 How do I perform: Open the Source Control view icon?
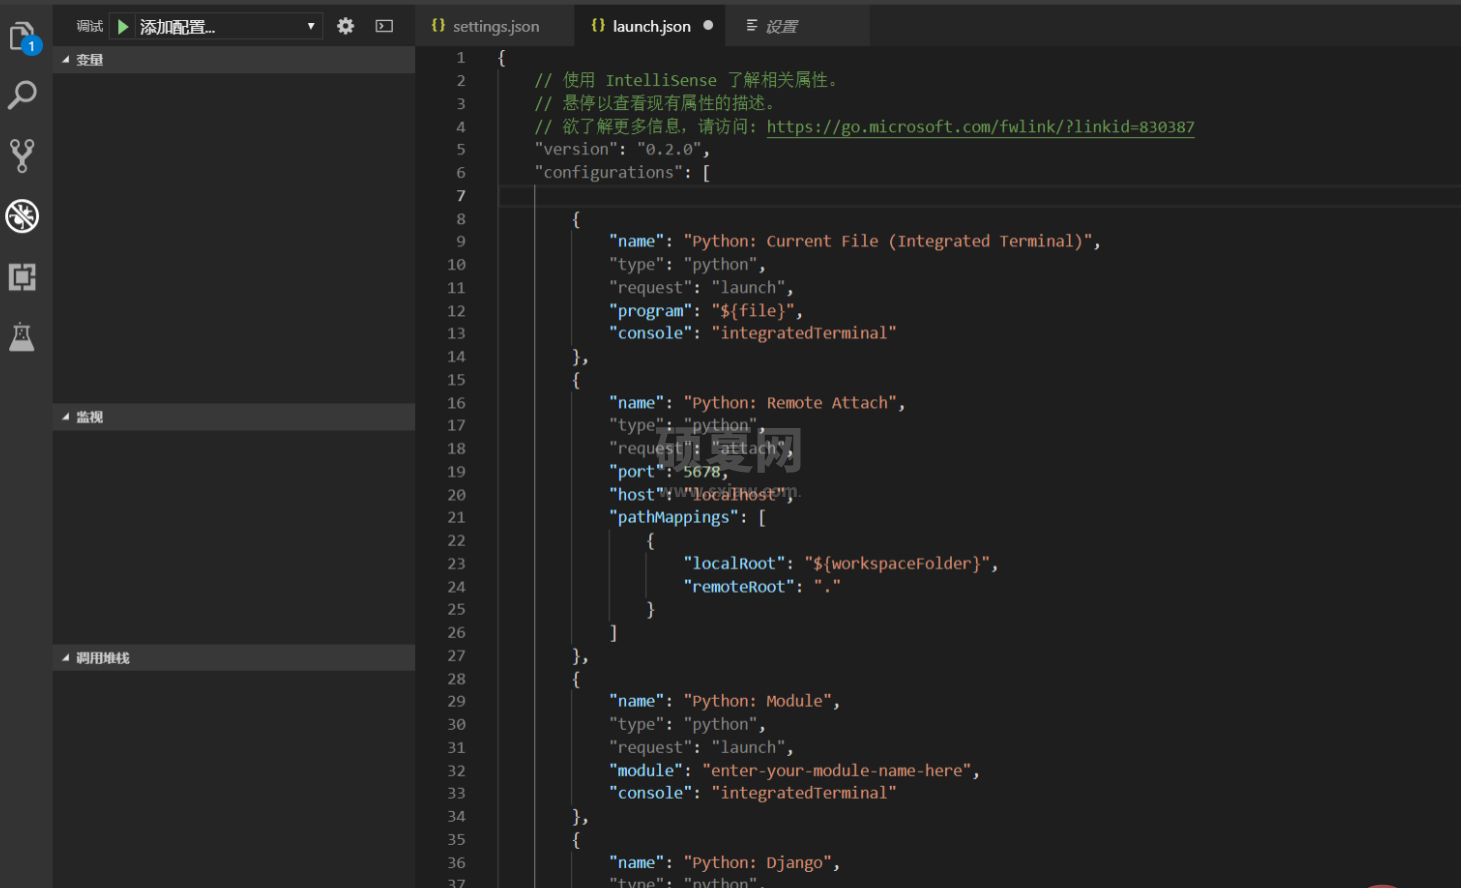(x=22, y=155)
